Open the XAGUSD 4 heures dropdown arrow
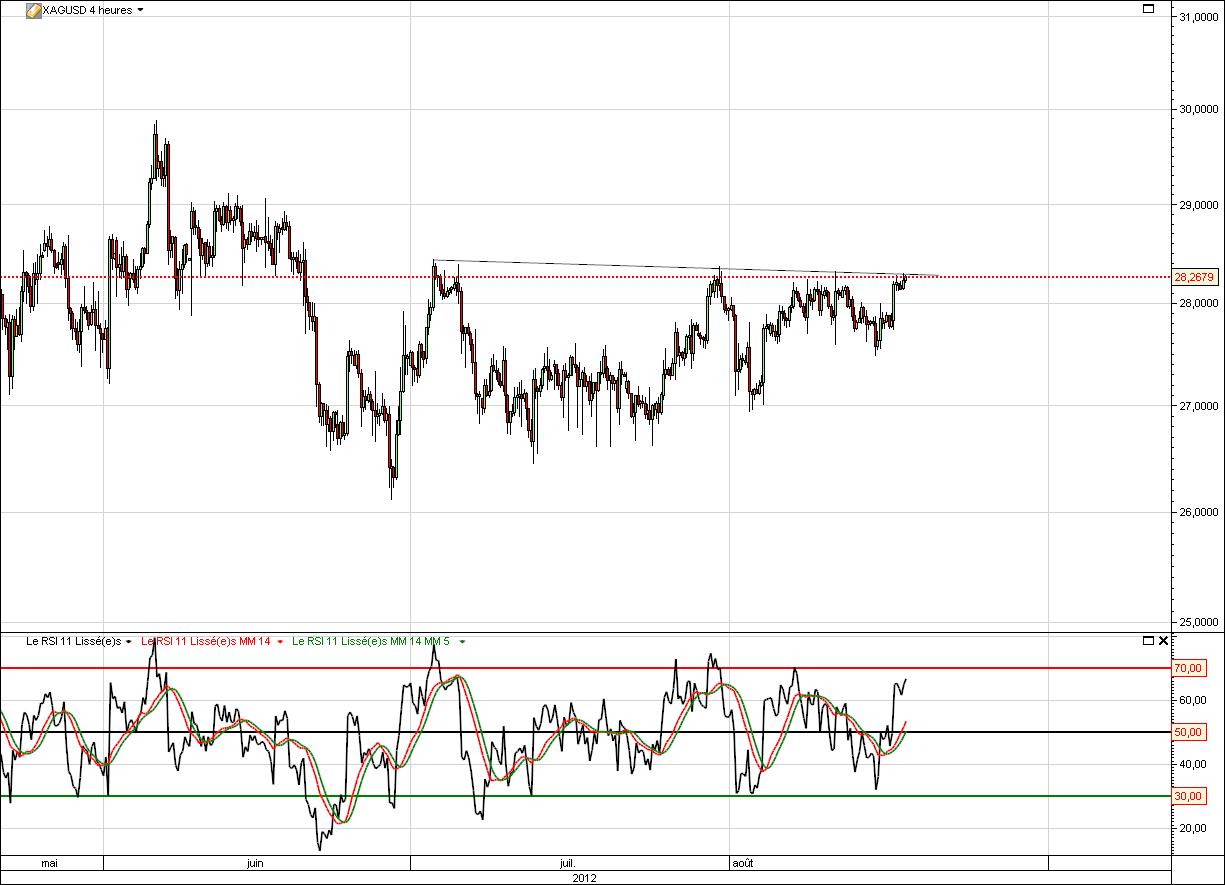Screen dimensions: 1225x885 click(x=140, y=10)
